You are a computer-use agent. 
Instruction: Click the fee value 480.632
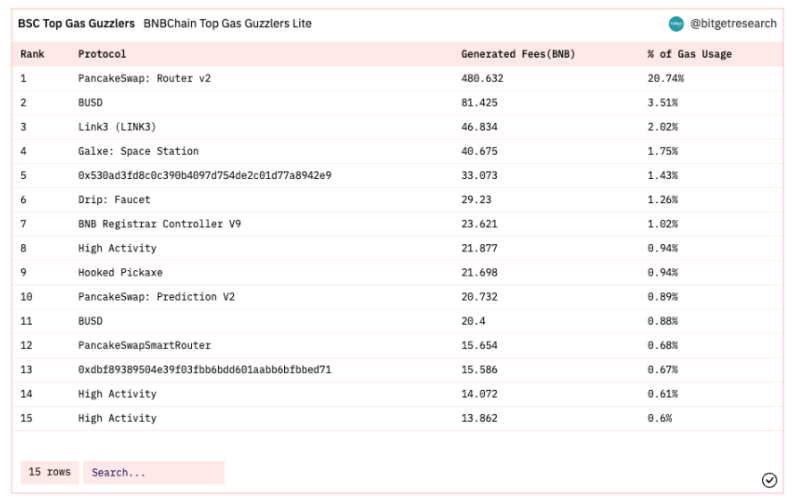482,78
